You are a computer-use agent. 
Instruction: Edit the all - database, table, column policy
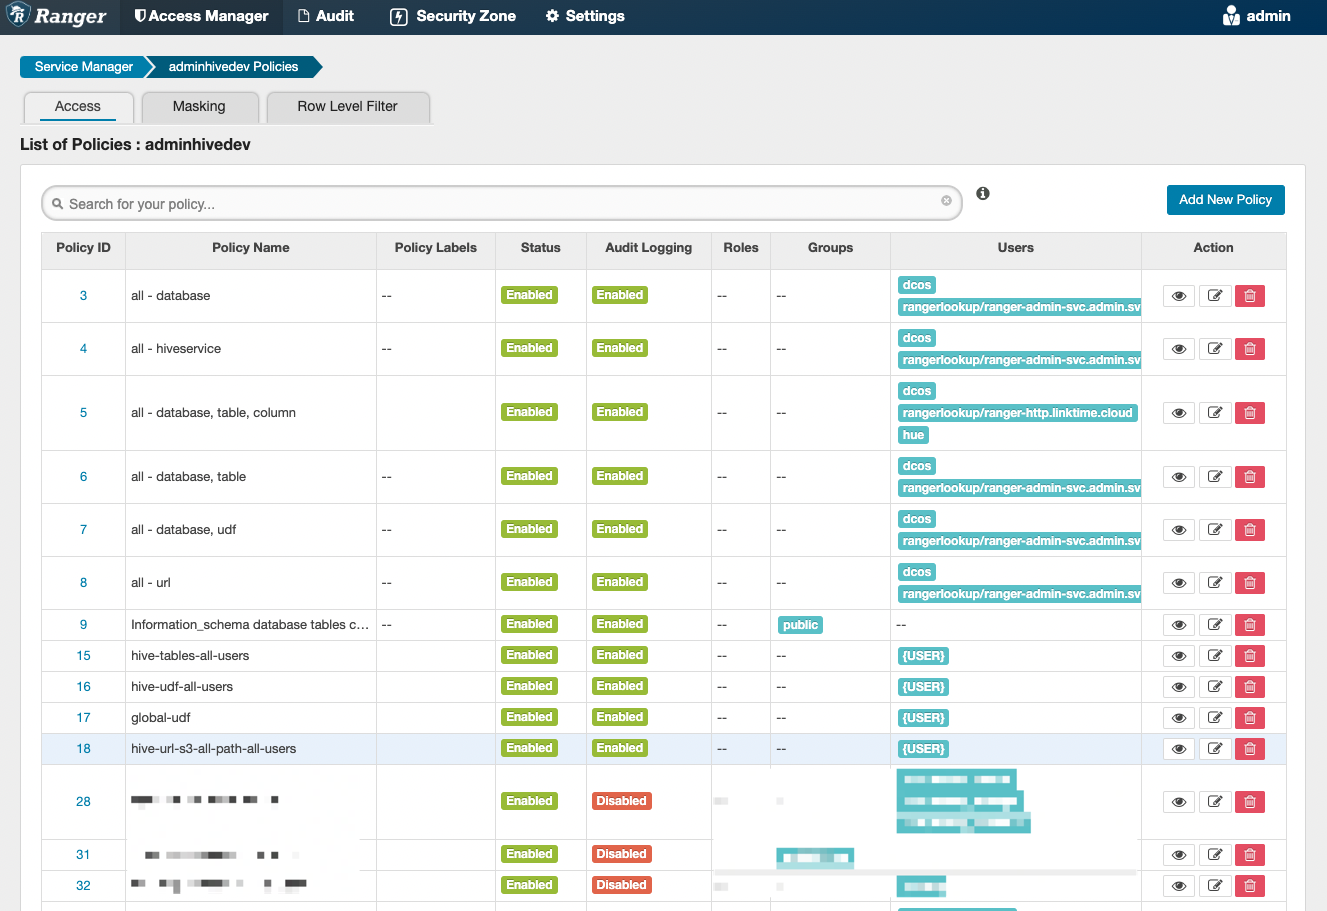coord(1215,413)
